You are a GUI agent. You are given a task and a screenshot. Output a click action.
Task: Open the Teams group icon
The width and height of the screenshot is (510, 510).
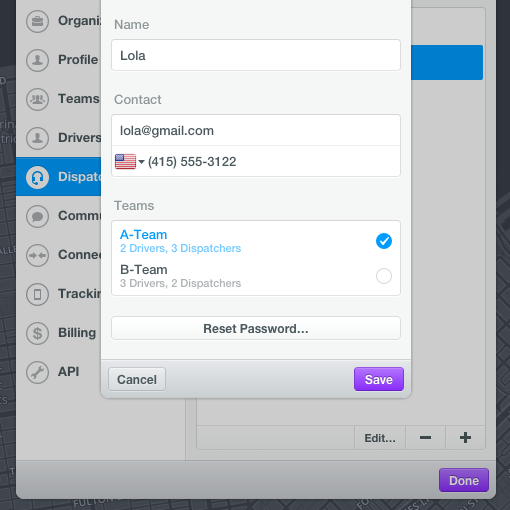pyautogui.click(x=37, y=99)
